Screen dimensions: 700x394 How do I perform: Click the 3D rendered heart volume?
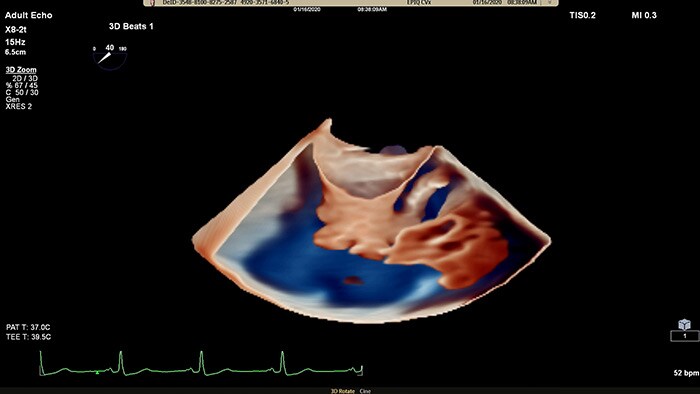point(371,220)
